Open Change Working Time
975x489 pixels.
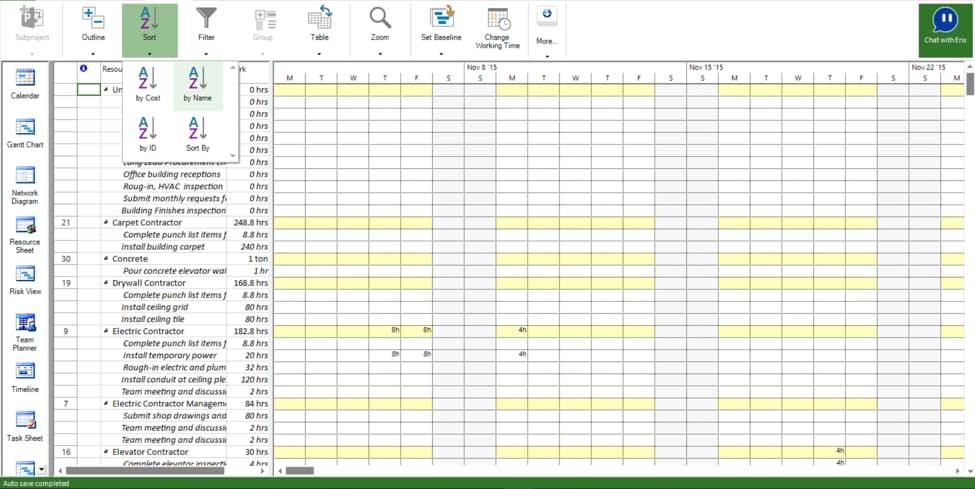[x=497, y=26]
